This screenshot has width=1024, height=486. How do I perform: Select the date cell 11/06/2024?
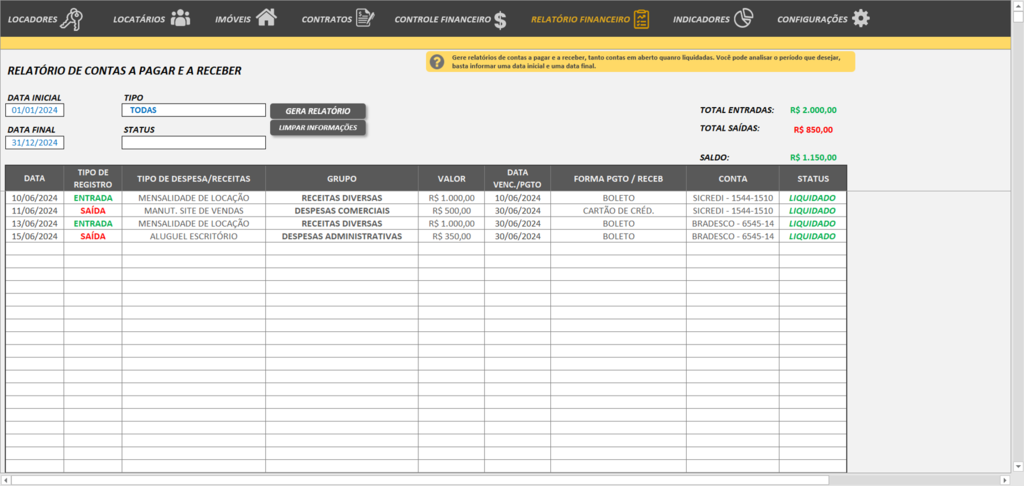pyautogui.click(x=35, y=210)
